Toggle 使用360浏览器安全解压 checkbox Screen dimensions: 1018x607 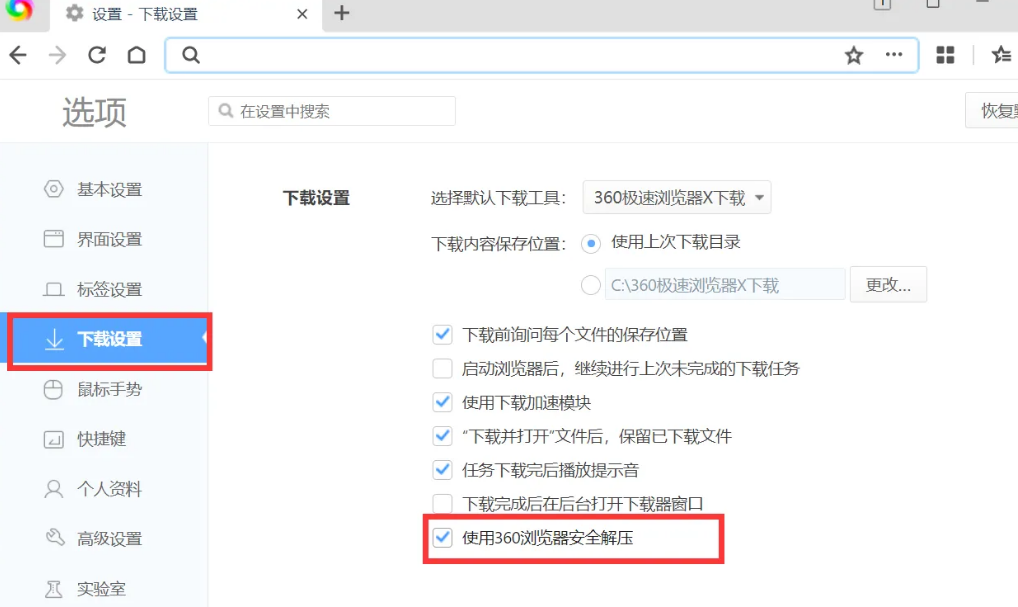point(443,537)
